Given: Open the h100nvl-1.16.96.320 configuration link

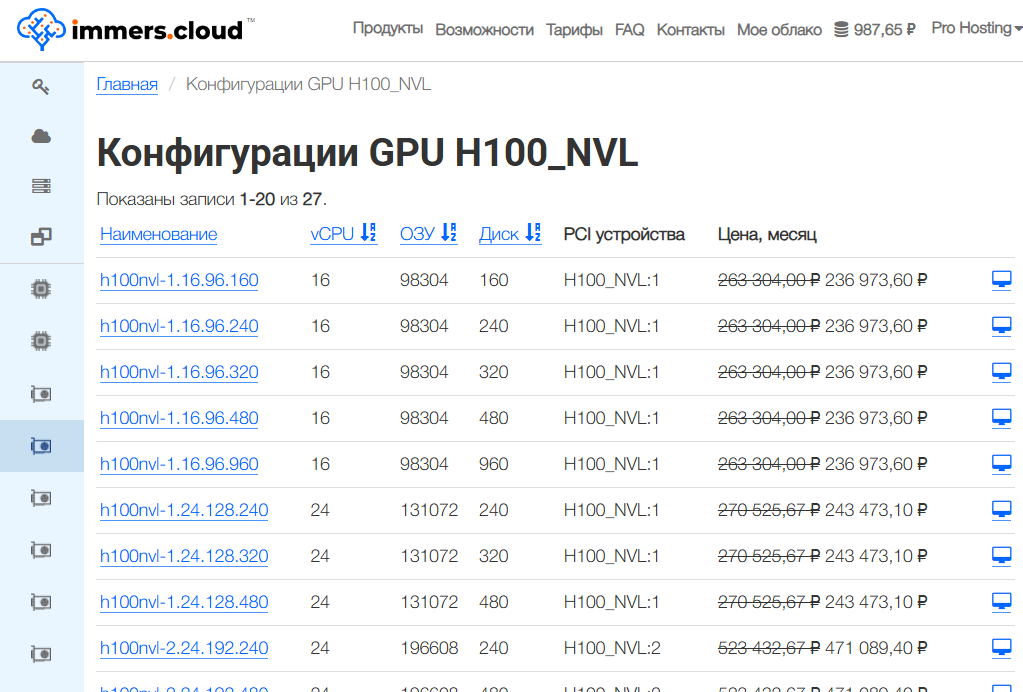Looking at the screenshot, I should click(179, 372).
